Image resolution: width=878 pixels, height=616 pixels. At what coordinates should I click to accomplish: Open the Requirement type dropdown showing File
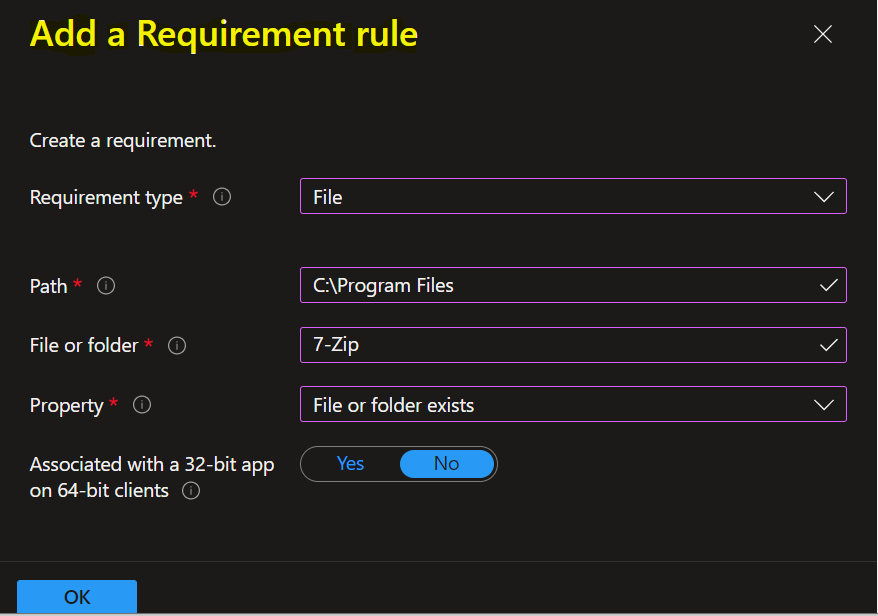pyautogui.click(x=573, y=197)
